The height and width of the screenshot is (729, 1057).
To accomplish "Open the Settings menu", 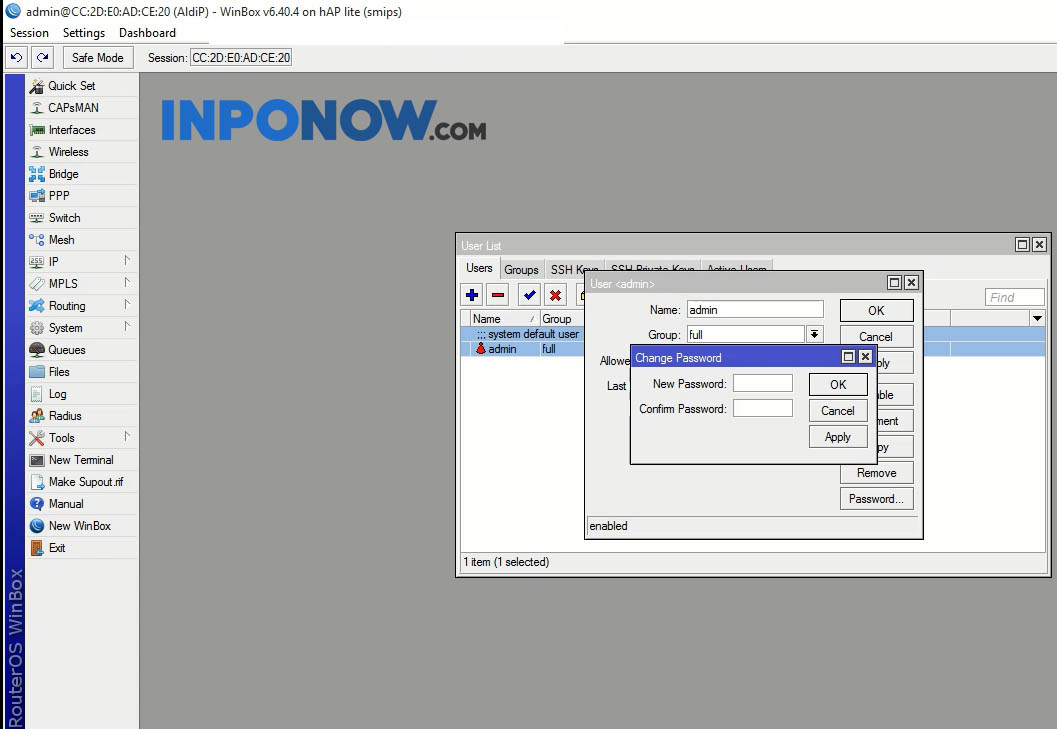I will [84, 33].
